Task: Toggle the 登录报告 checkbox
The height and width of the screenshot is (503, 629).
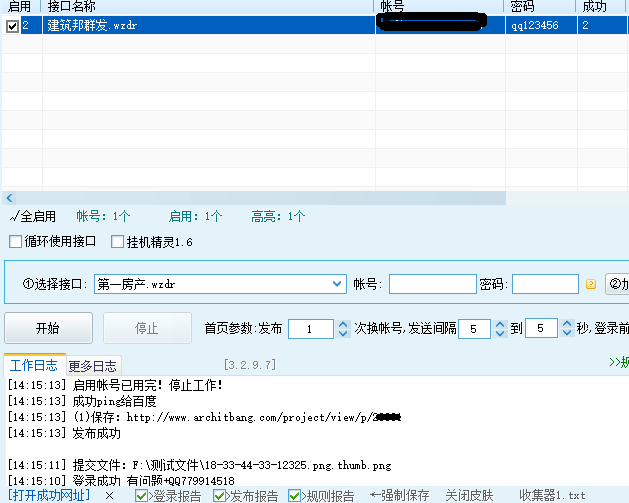Action: [141, 495]
